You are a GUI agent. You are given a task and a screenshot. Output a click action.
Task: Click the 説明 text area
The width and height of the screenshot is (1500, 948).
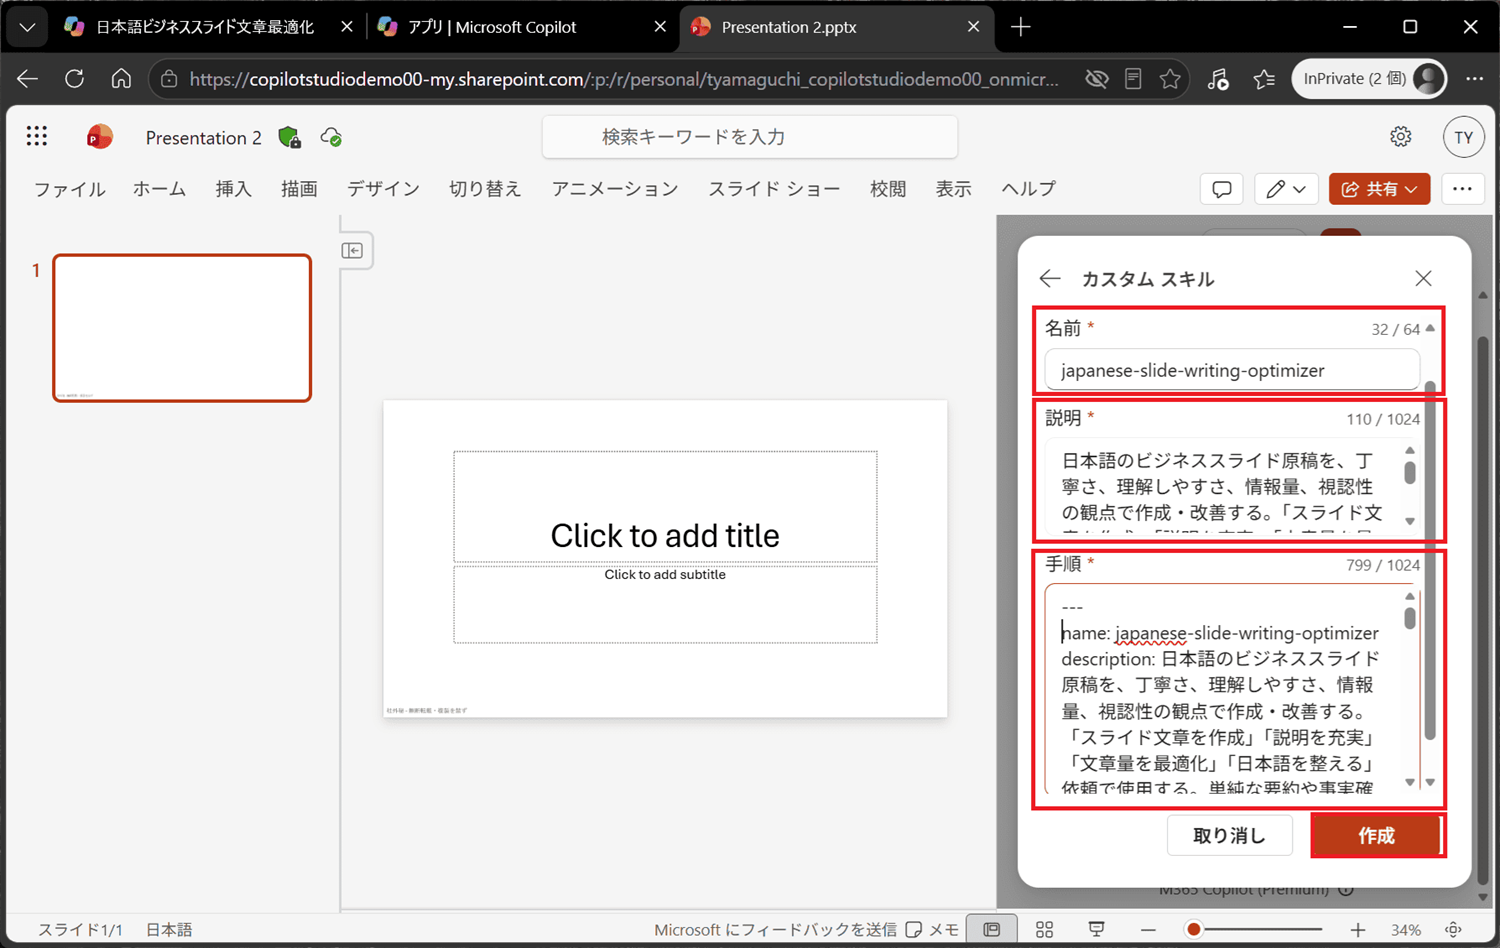pyautogui.click(x=1232, y=486)
